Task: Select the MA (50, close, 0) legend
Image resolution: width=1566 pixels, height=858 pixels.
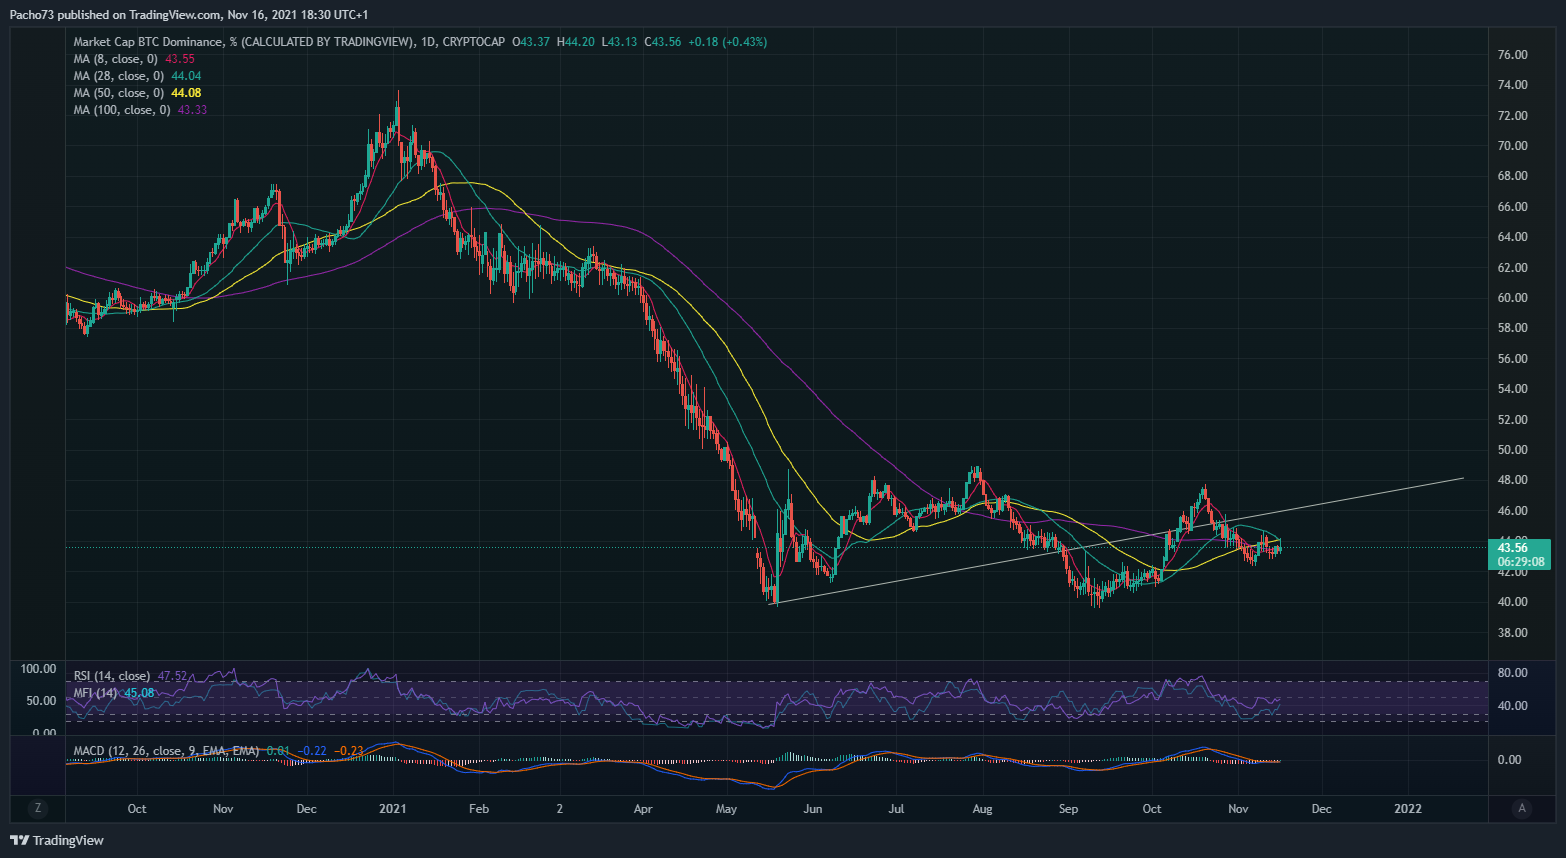Action: (x=121, y=93)
